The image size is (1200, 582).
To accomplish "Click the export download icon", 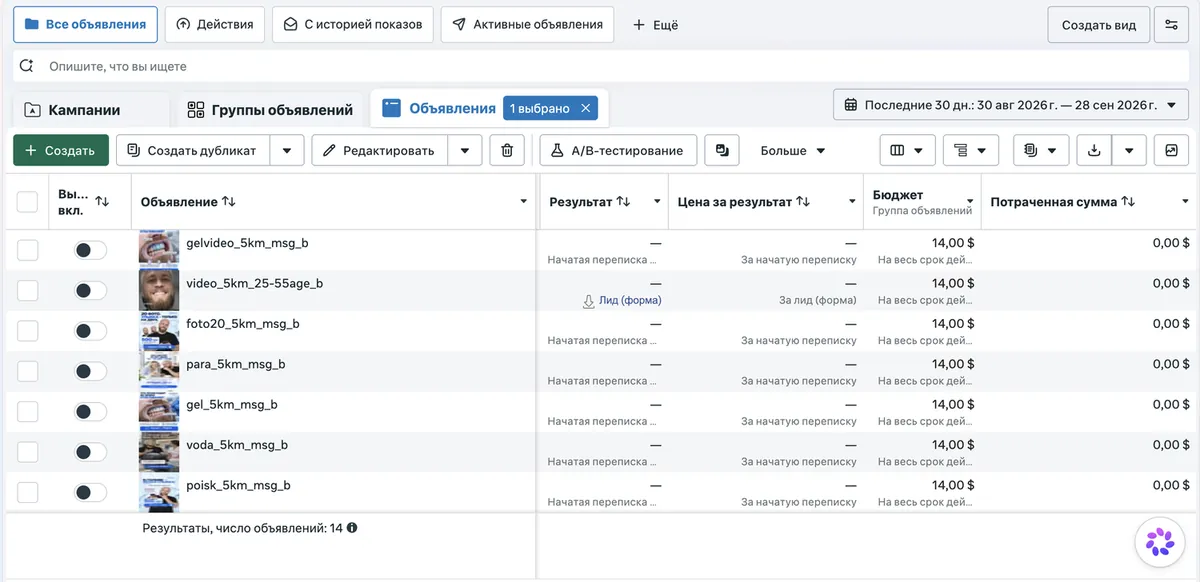I will click(1094, 150).
